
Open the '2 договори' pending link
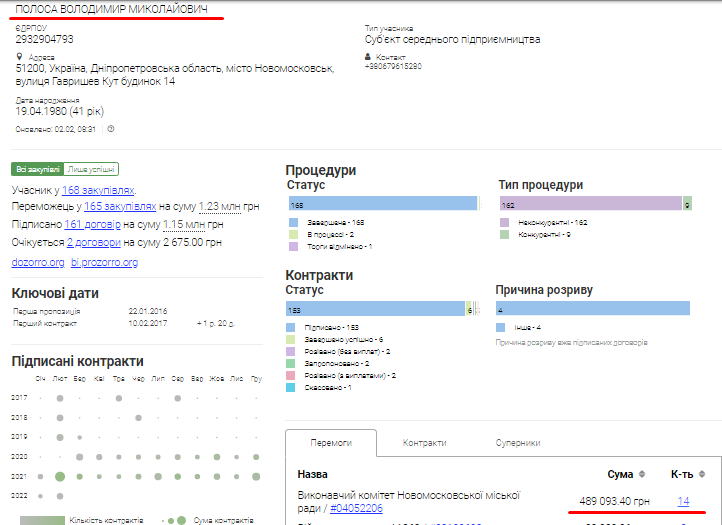(x=94, y=242)
